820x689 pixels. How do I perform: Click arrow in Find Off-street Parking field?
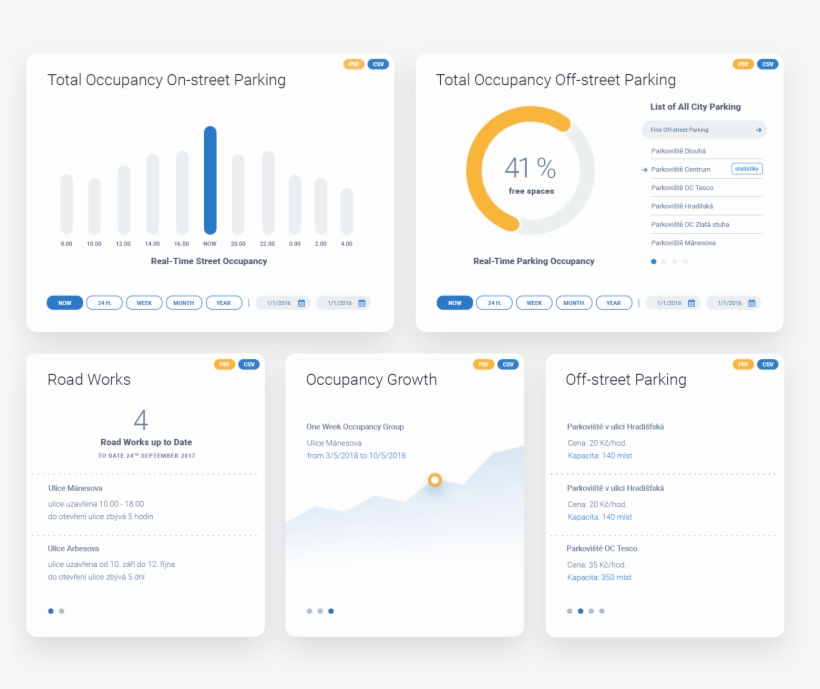click(x=759, y=130)
